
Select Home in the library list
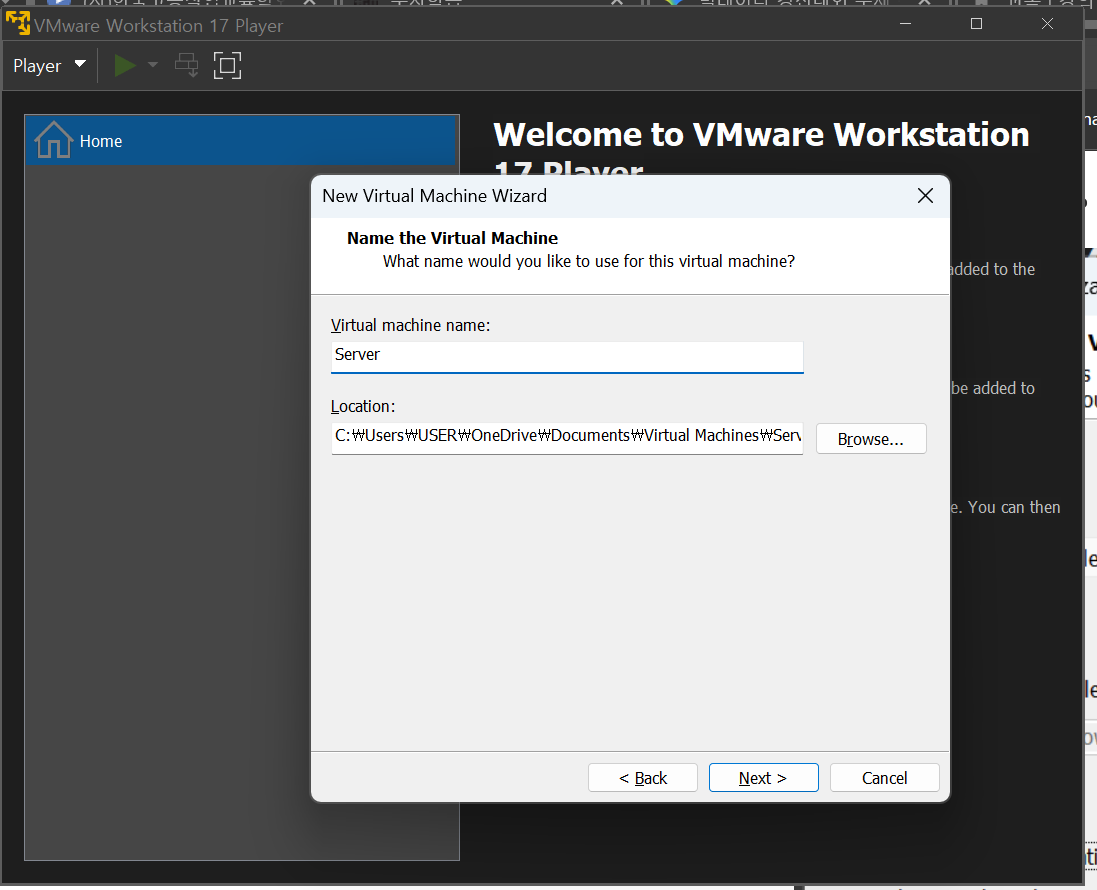click(x=241, y=141)
